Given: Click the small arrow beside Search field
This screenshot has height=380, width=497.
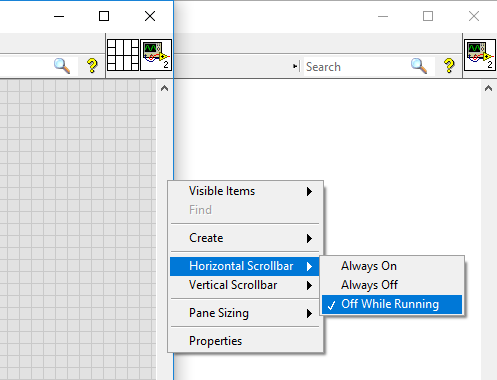Looking at the screenshot, I should click(295, 66).
